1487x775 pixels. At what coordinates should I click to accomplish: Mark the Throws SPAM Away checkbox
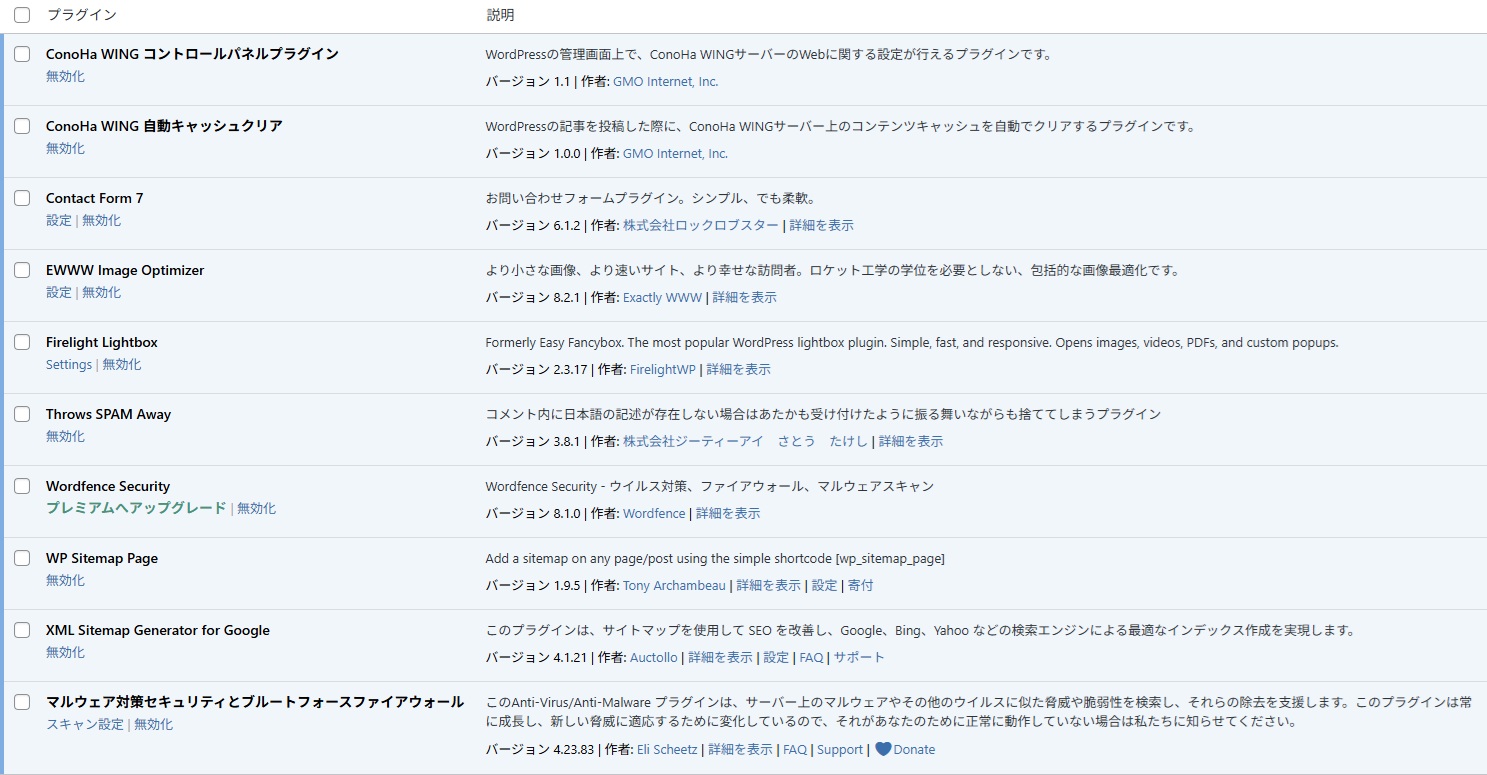pyautogui.click(x=22, y=414)
